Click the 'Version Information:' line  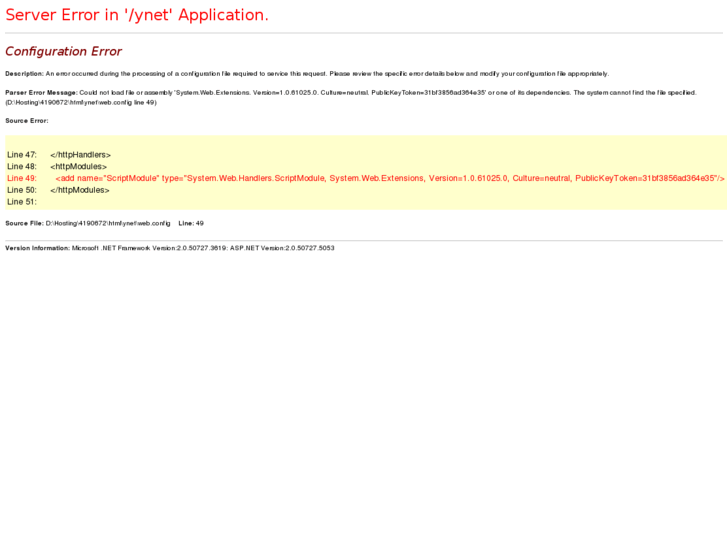tap(170, 248)
